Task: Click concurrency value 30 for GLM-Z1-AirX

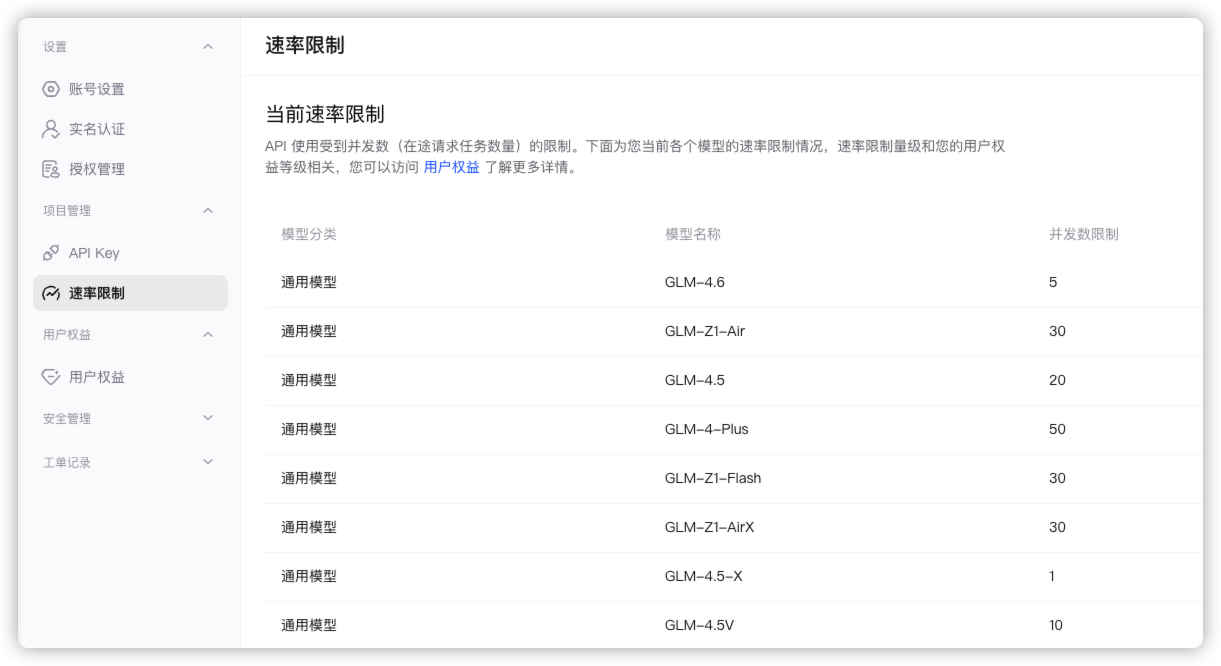Action: pos(1057,527)
